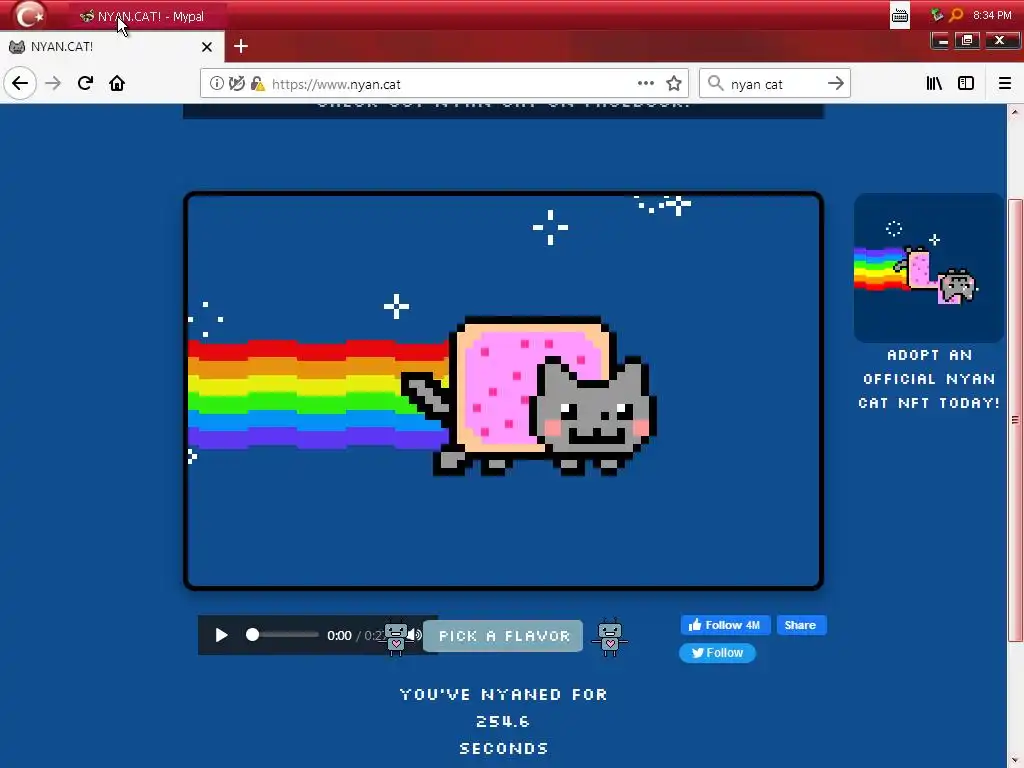Viewport: 1024px width, 768px height.
Task: Click the green network tray icon
Action: pos(937,14)
